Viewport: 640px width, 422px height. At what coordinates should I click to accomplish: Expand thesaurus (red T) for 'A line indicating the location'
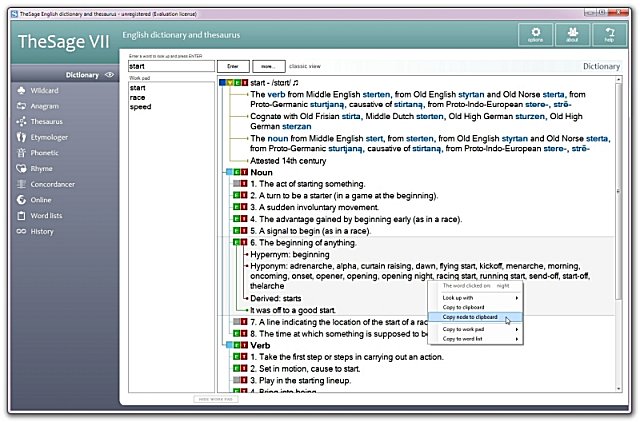244,322
